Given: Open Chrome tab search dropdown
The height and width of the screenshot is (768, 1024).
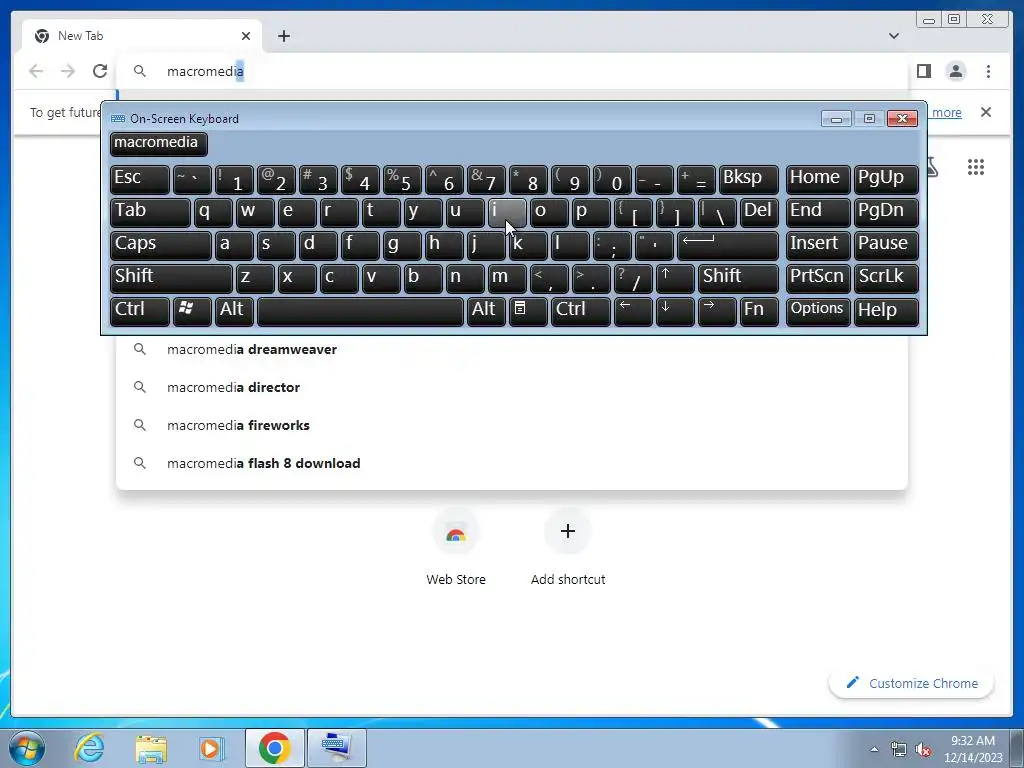Looking at the screenshot, I should [x=893, y=36].
